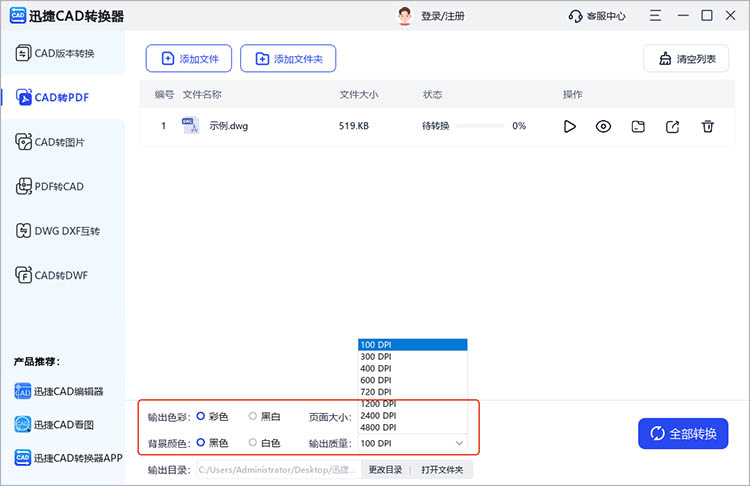Close the application window
This screenshot has width=750, height=486.
(x=730, y=16)
